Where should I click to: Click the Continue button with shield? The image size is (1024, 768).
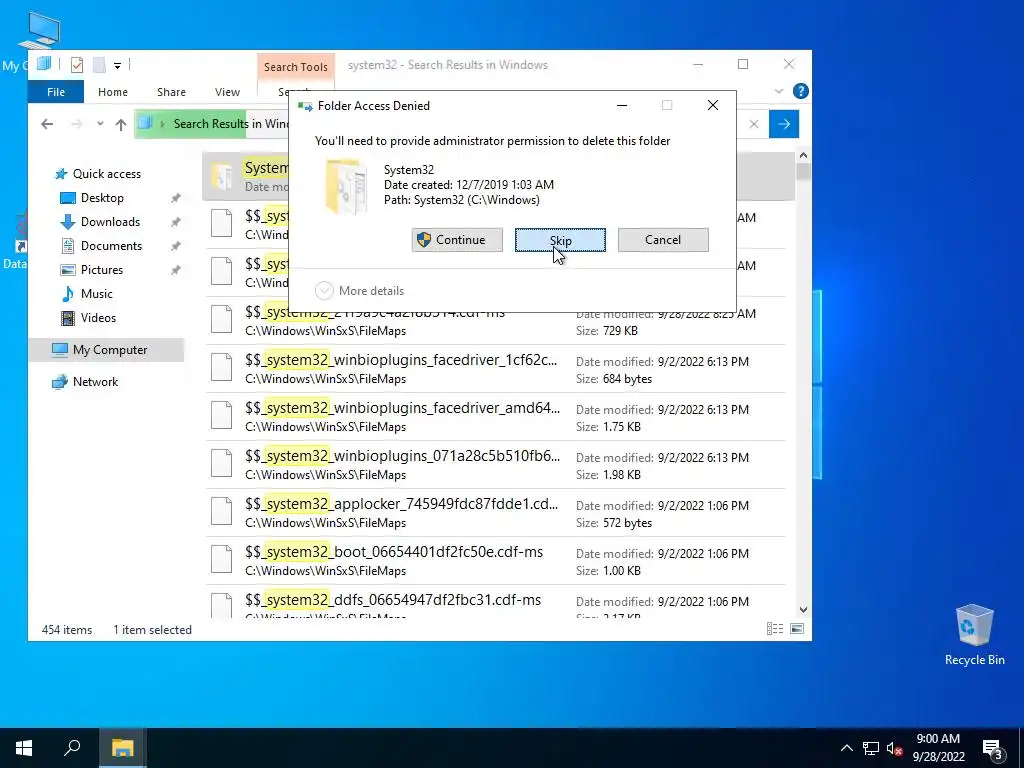(x=457, y=240)
